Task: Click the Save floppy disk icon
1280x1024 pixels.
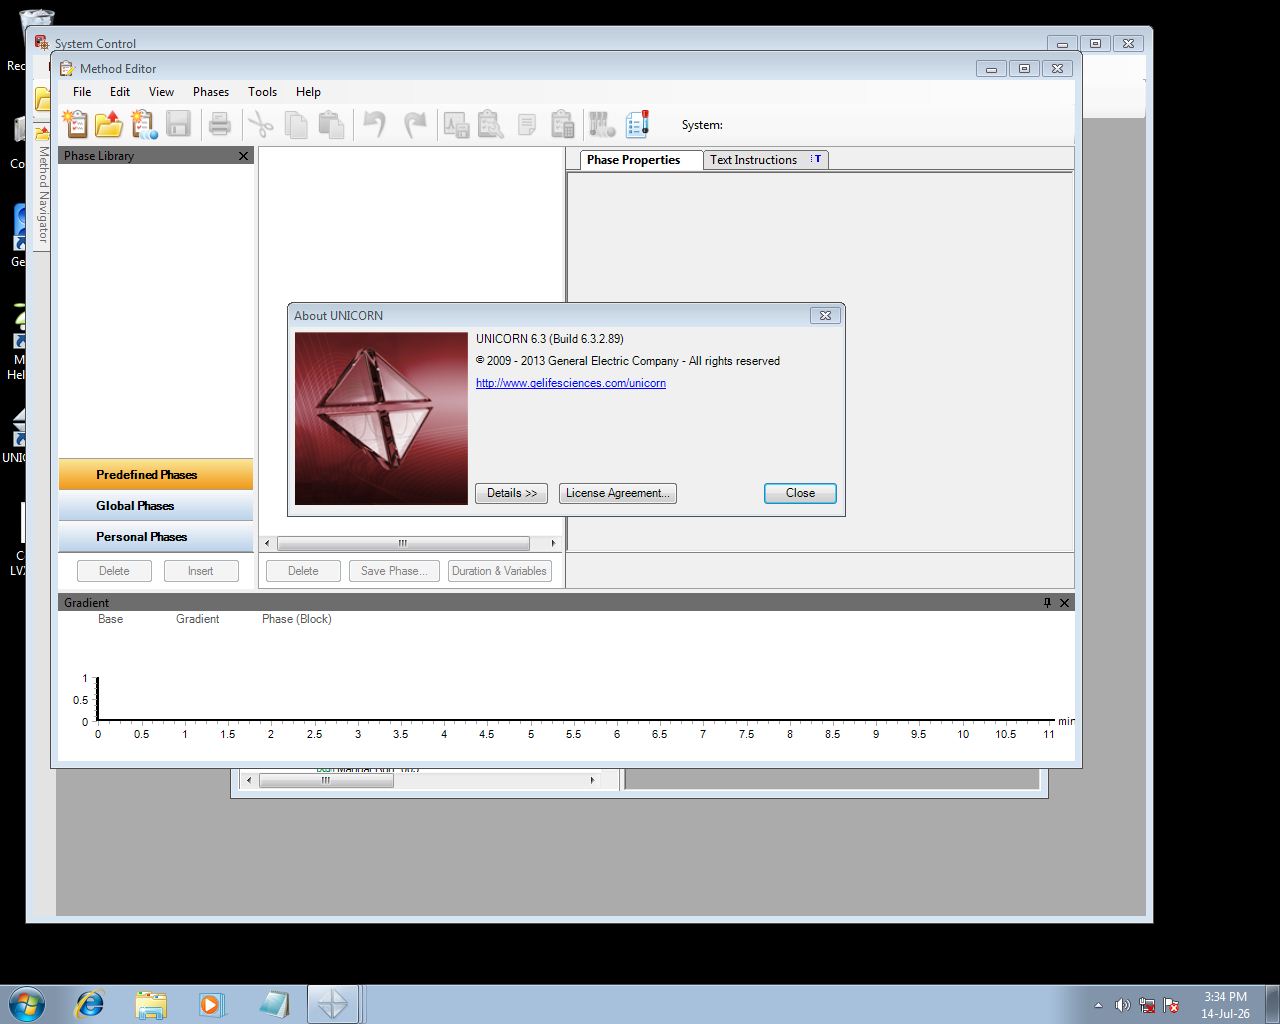Action: click(x=178, y=124)
